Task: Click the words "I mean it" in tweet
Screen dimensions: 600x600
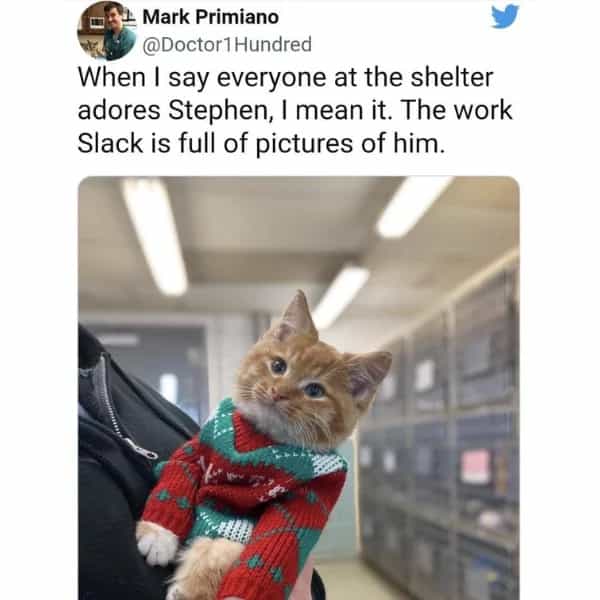Action: point(337,111)
